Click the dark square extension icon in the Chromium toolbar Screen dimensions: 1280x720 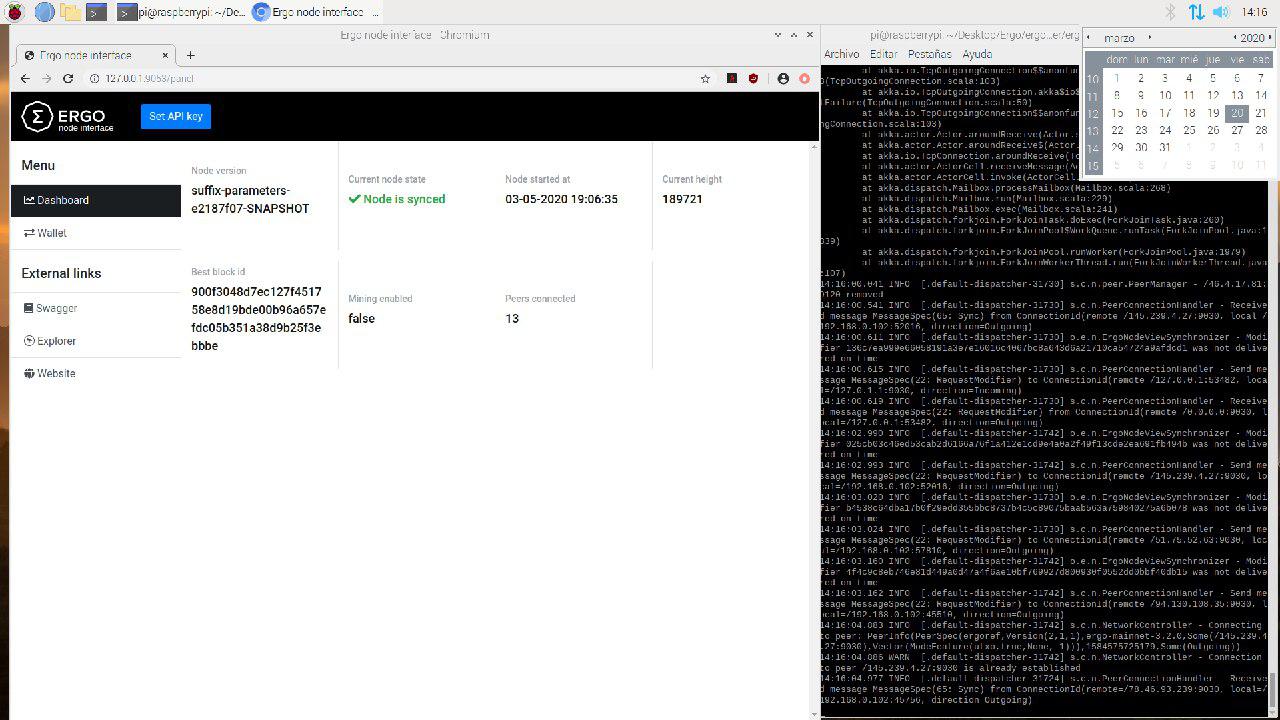(x=732, y=78)
